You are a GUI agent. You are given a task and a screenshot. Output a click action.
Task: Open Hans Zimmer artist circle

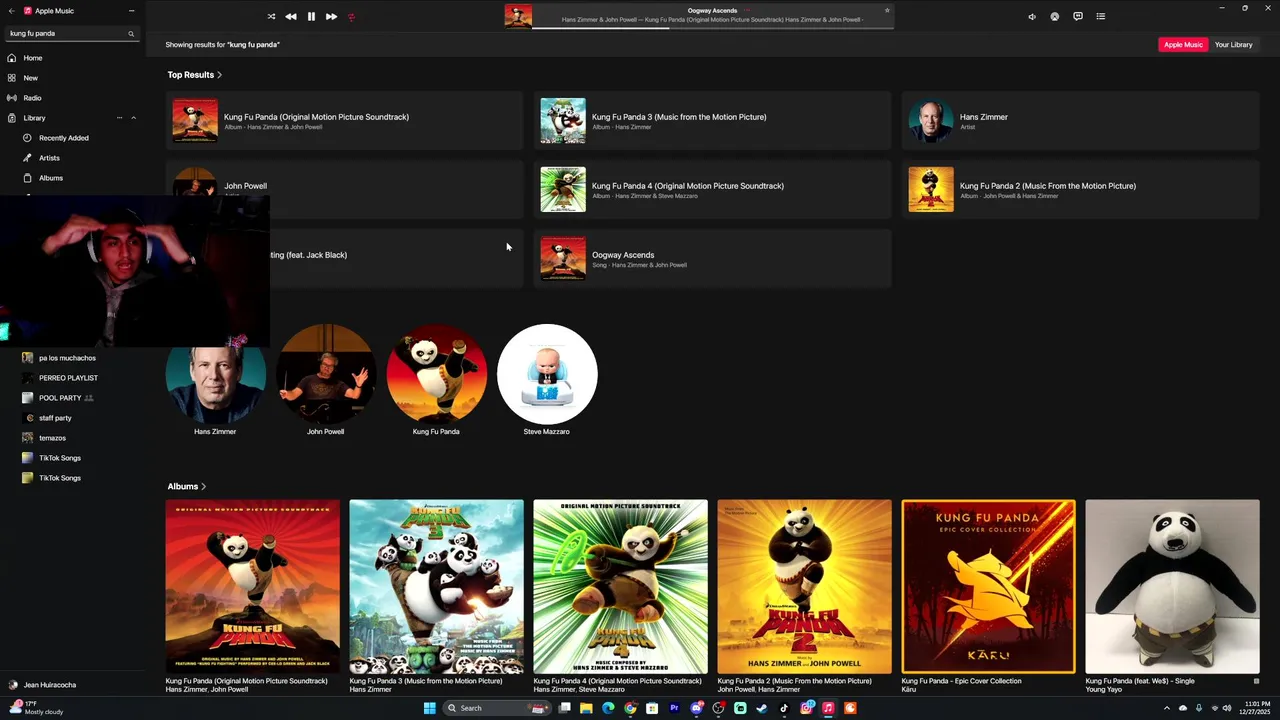(215, 373)
